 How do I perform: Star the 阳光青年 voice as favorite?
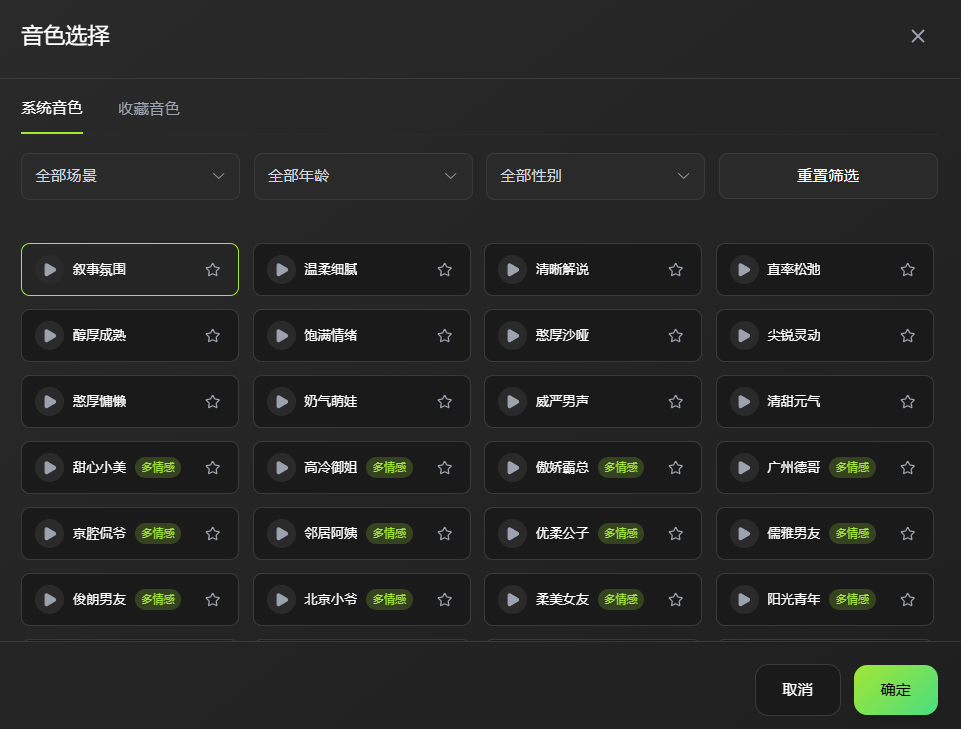[908, 600]
